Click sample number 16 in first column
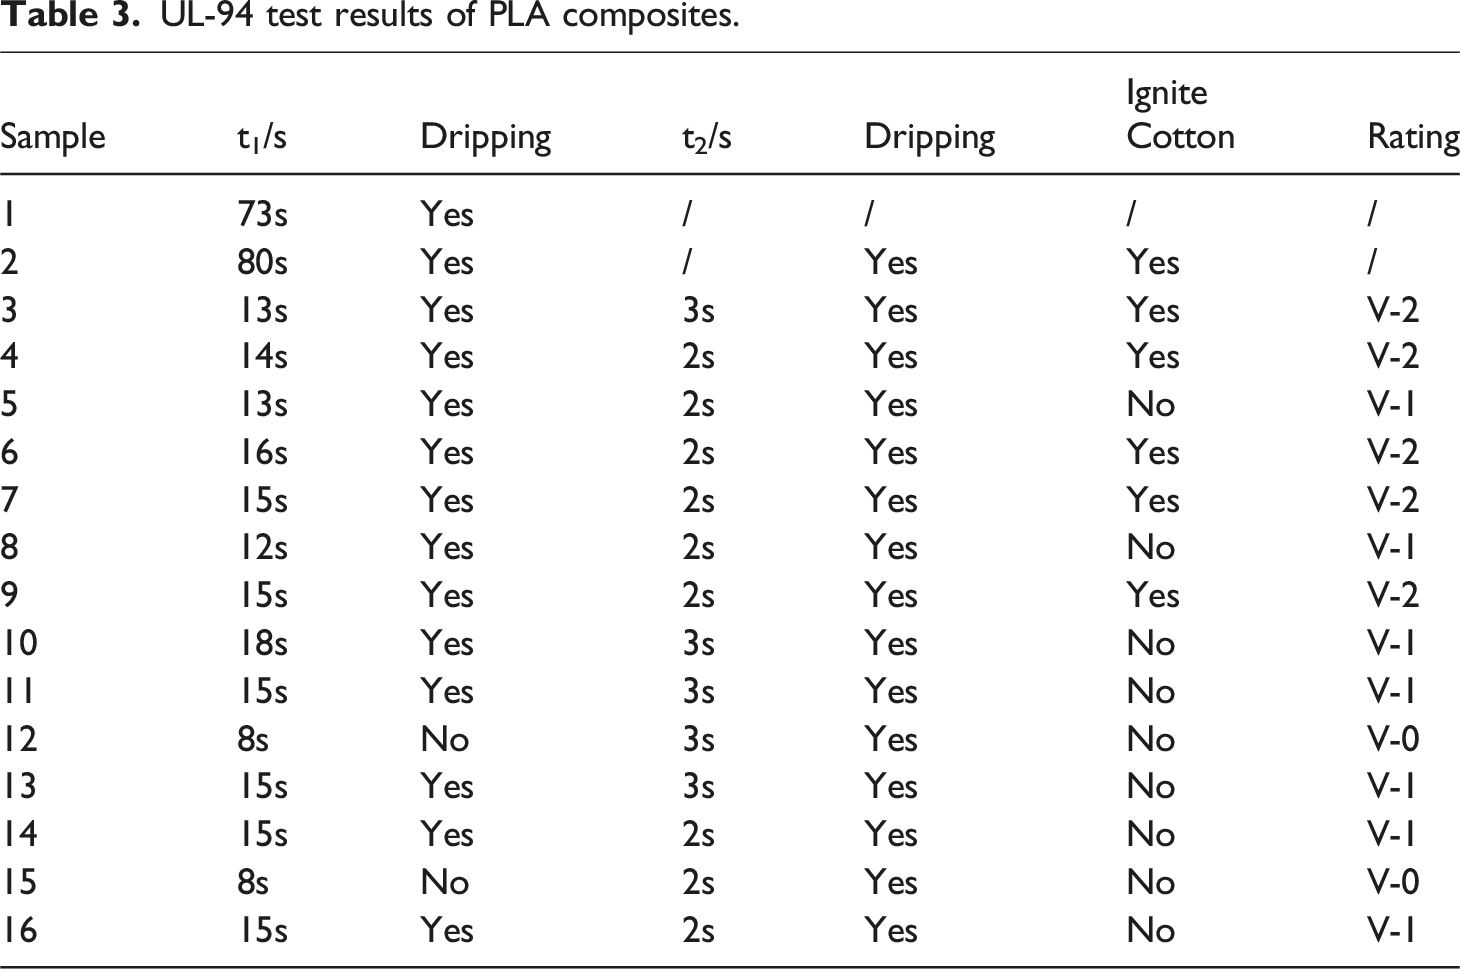This screenshot has width=1460, height=969. click(x=19, y=930)
